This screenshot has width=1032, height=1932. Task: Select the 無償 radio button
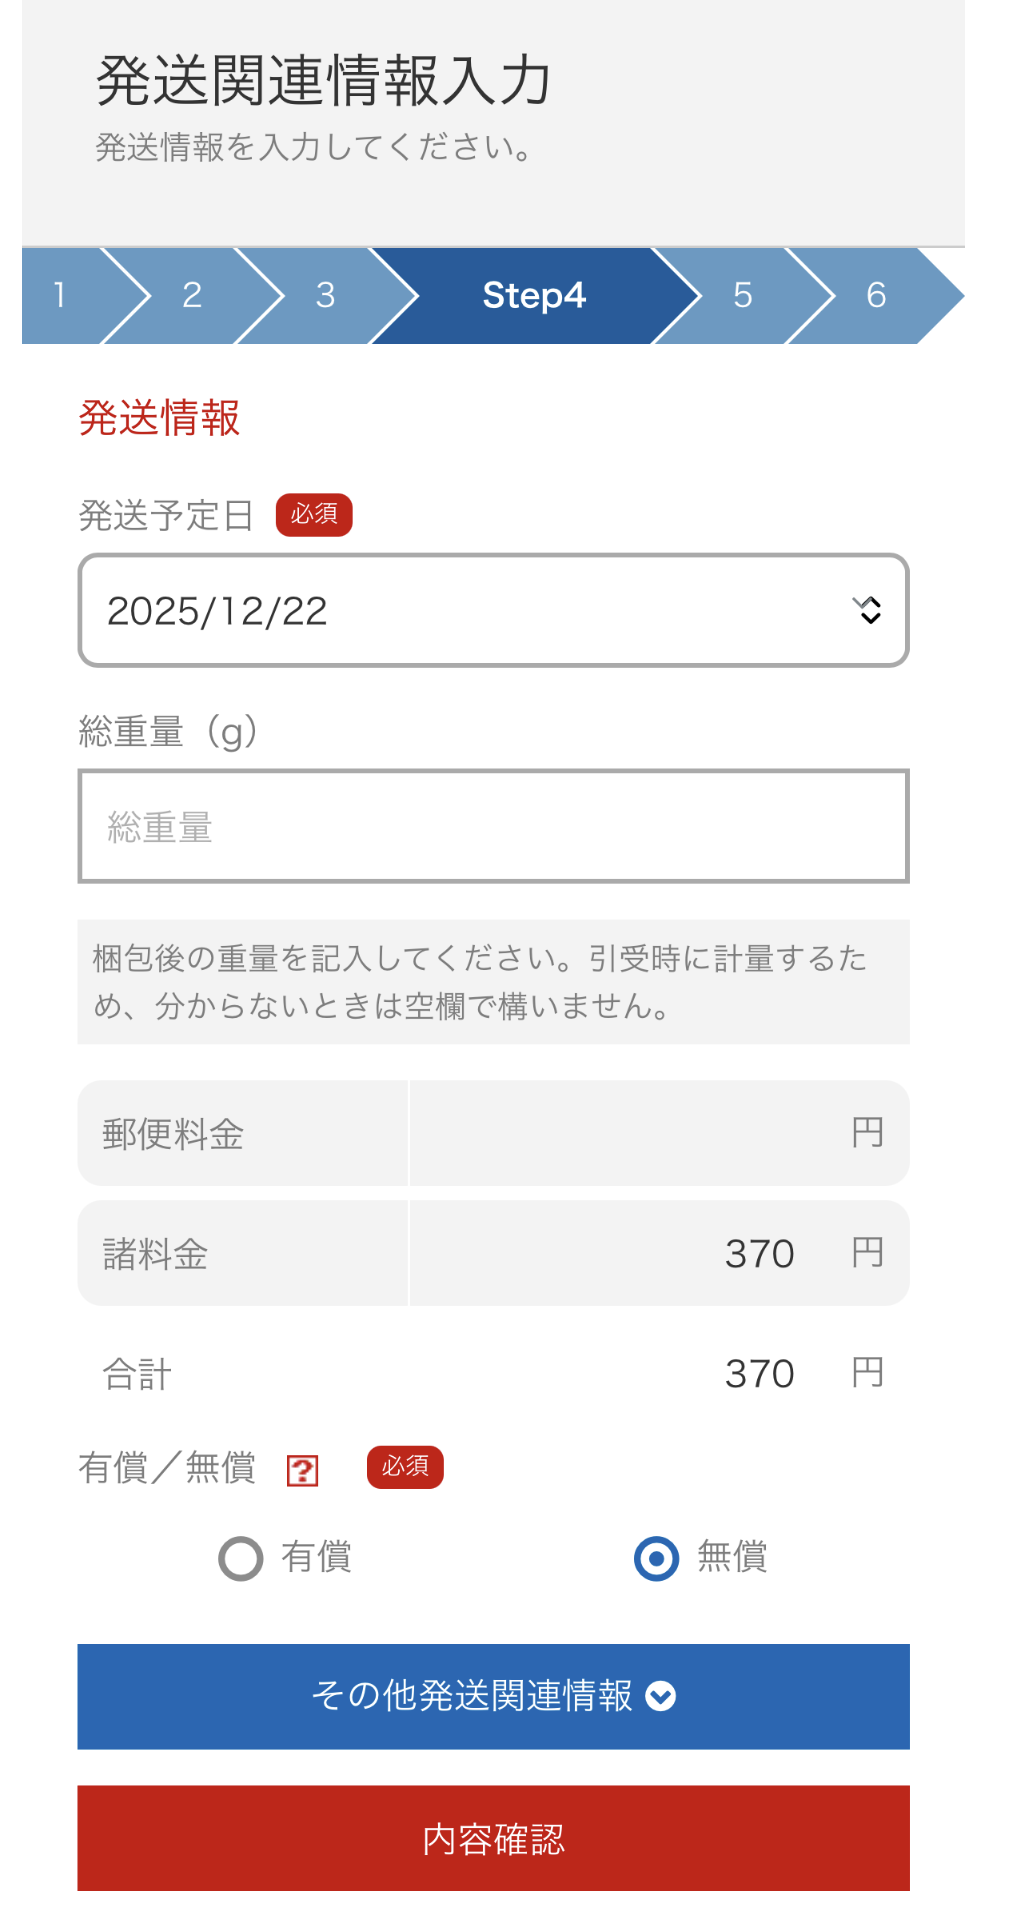click(657, 1558)
